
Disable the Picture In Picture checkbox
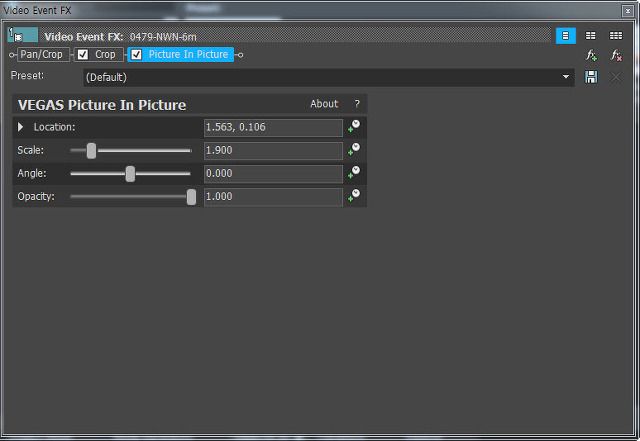136,54
